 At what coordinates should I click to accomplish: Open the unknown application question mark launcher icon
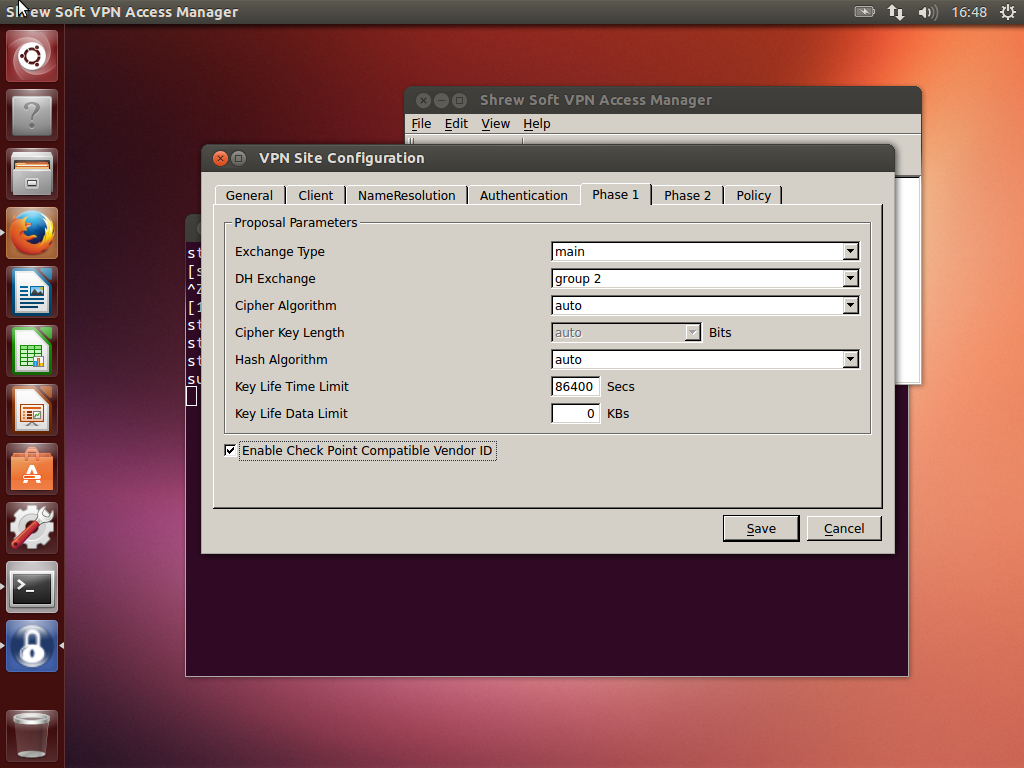32,116
